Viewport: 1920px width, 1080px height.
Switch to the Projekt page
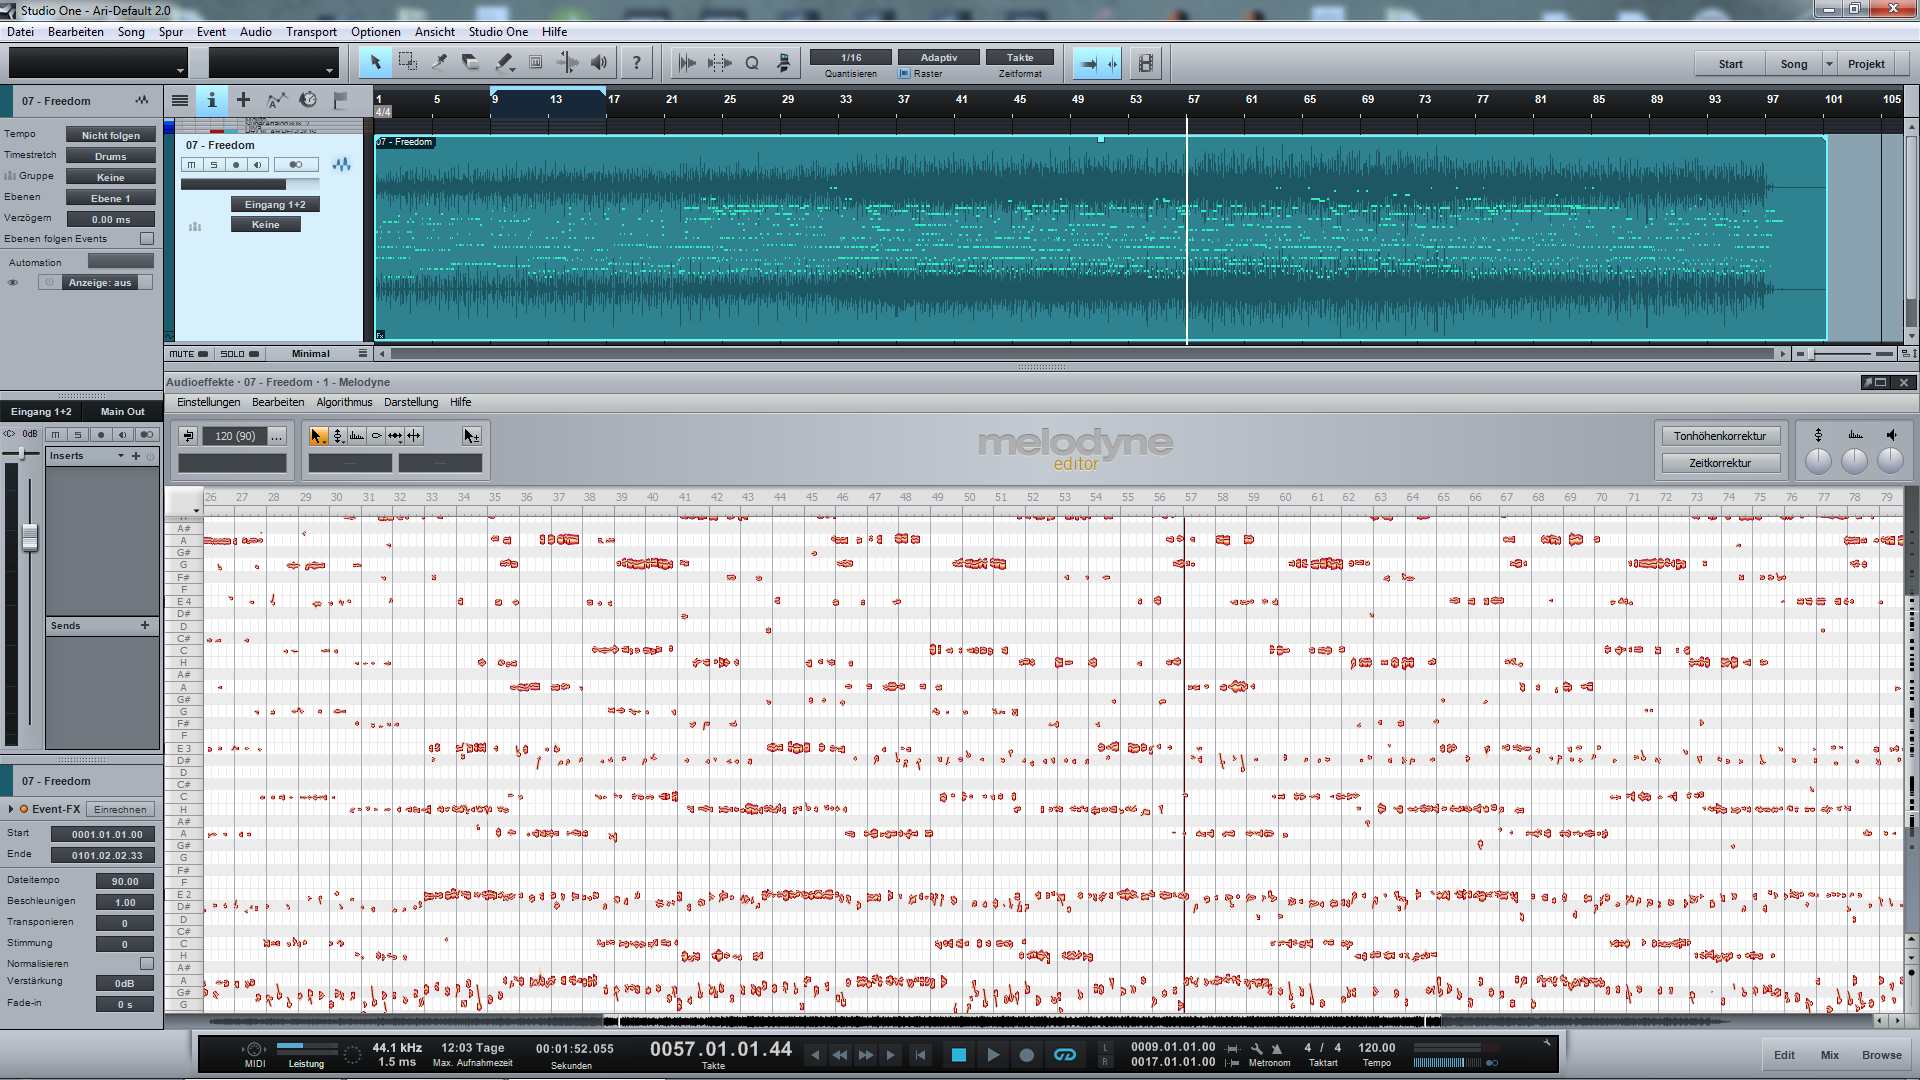[x=1866, y=64]
